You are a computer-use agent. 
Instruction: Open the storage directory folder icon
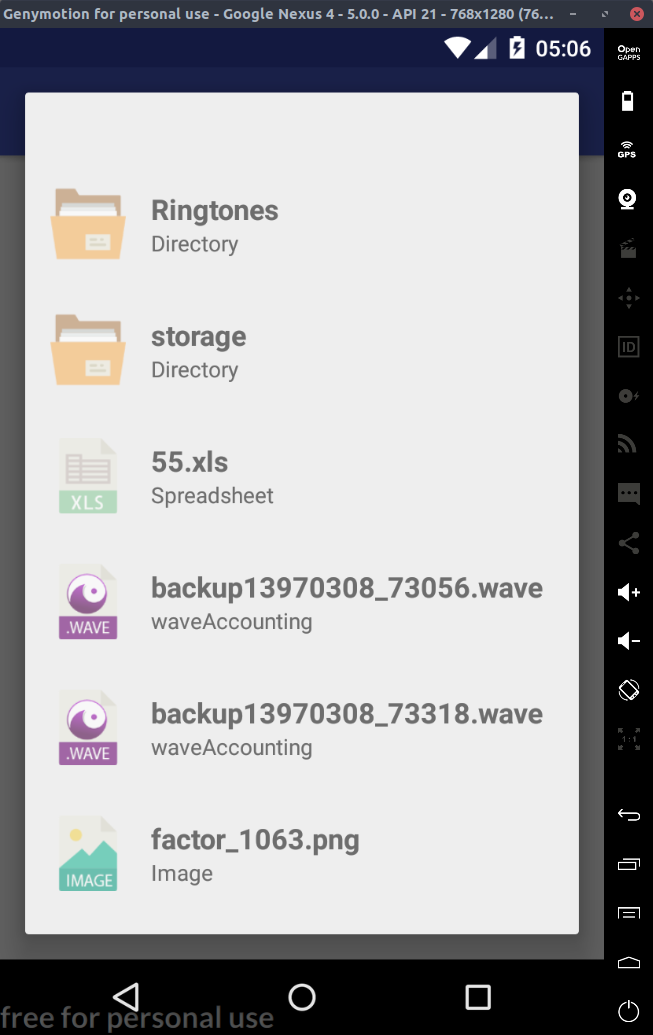pos(88,350)
